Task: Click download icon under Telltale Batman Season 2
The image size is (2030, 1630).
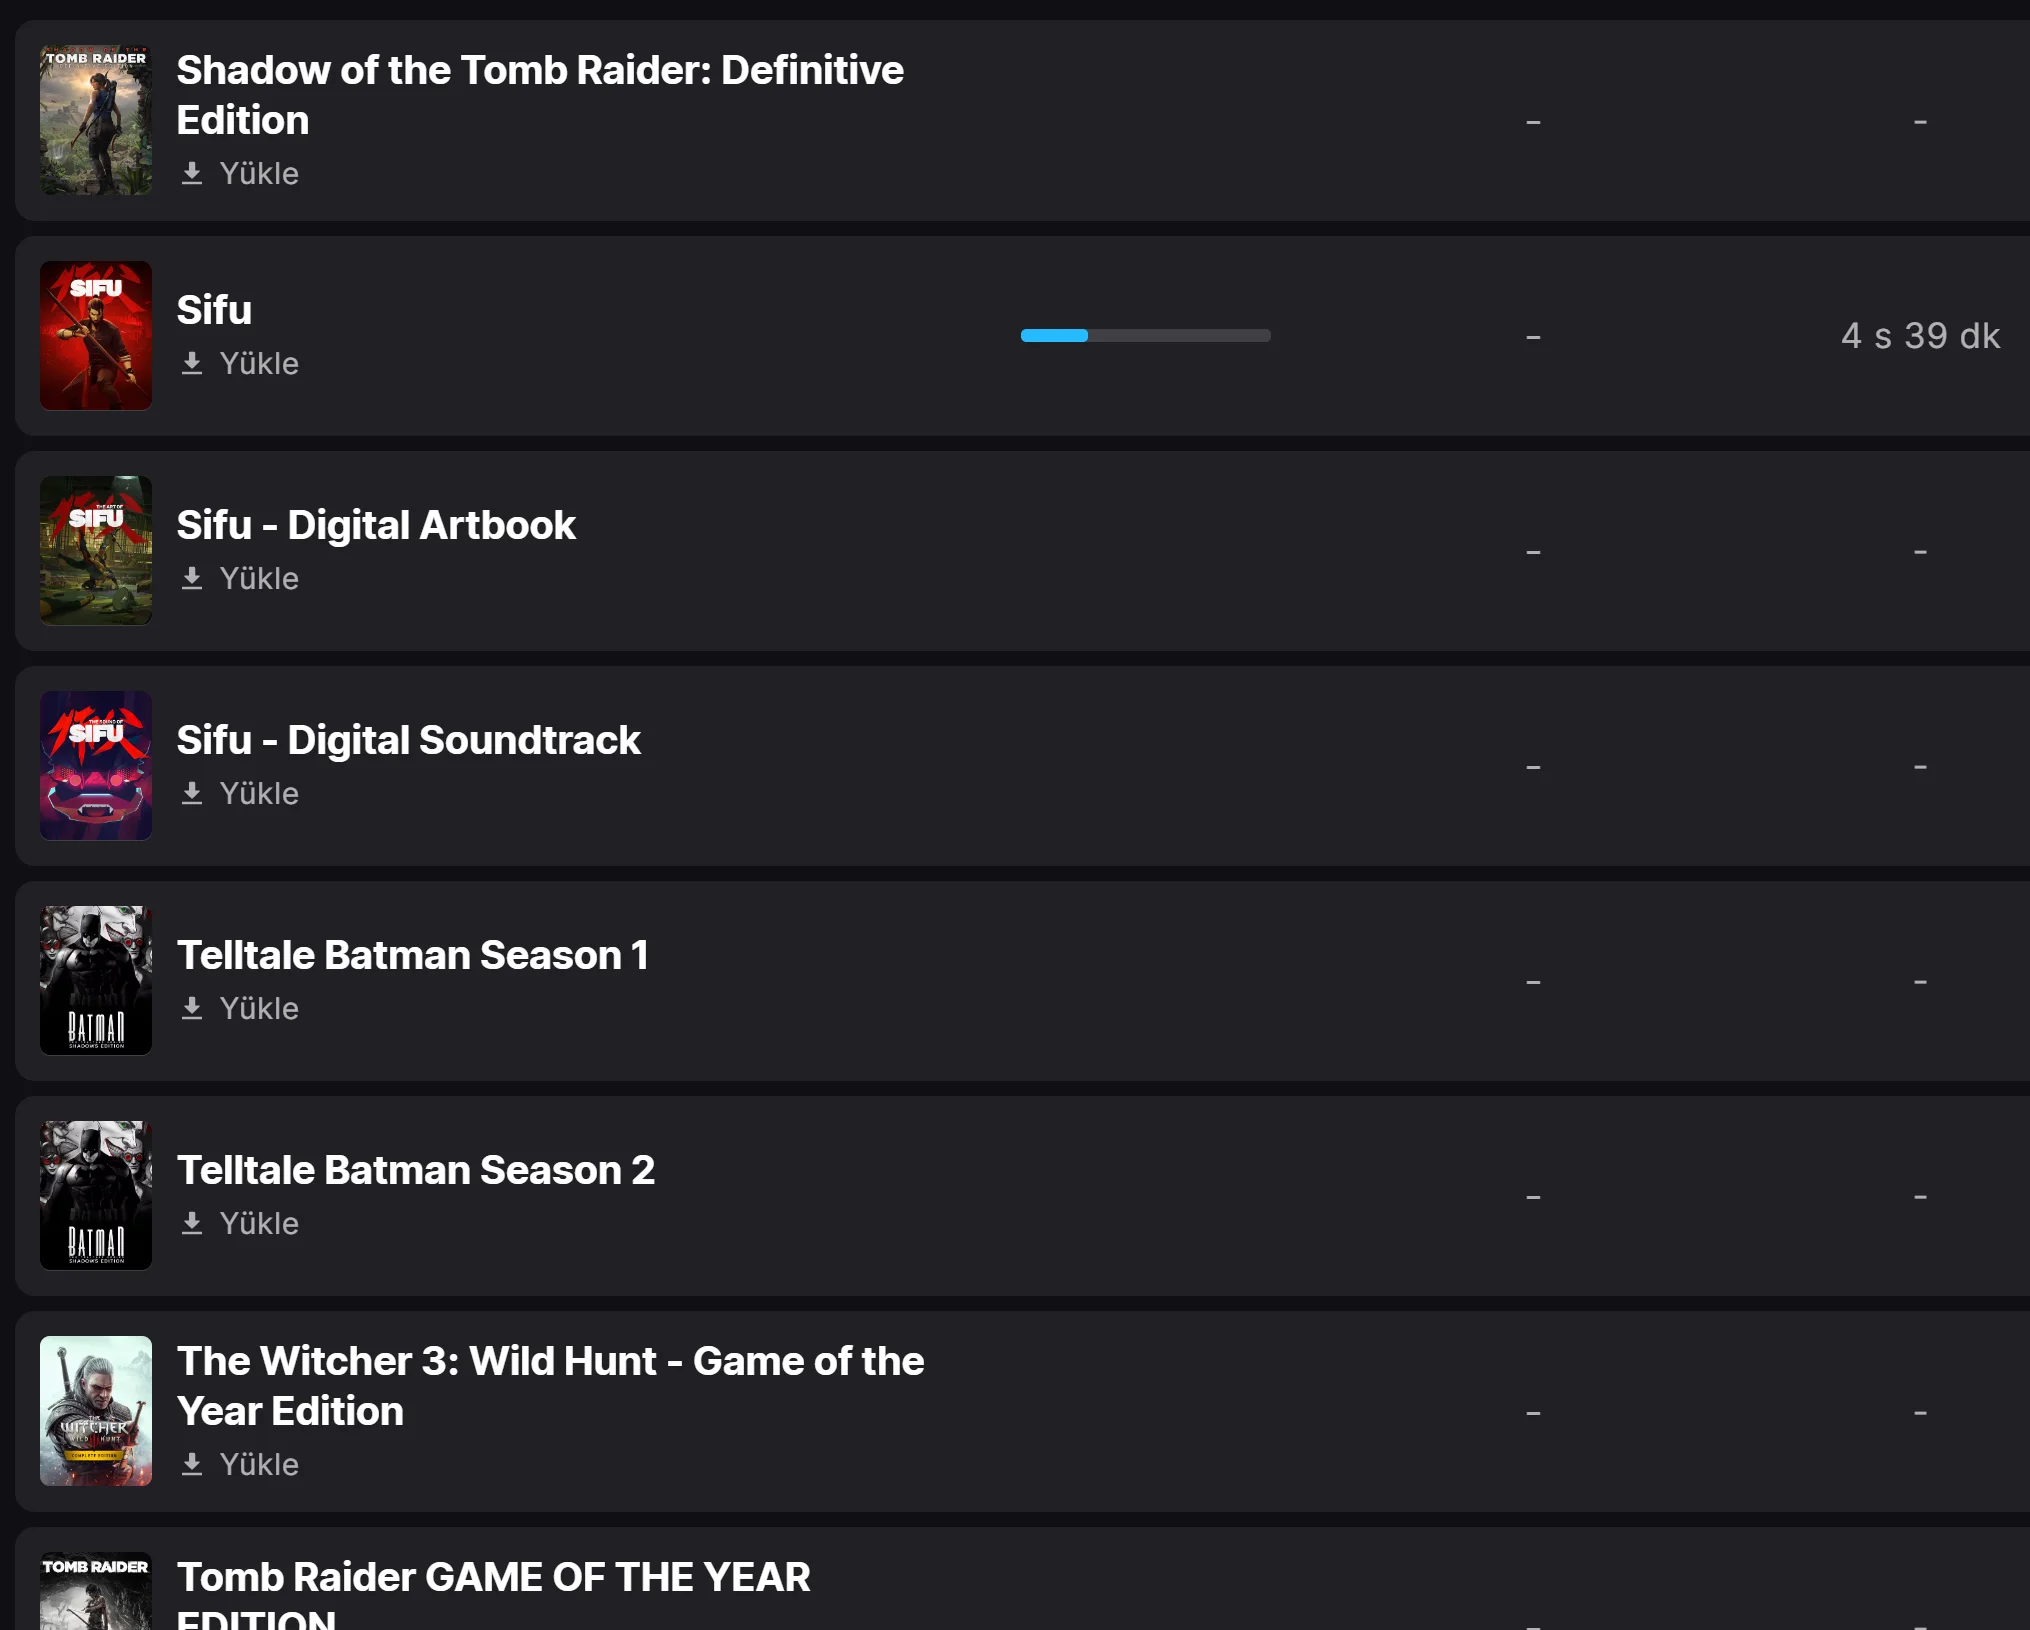Action: point(192,1224)
